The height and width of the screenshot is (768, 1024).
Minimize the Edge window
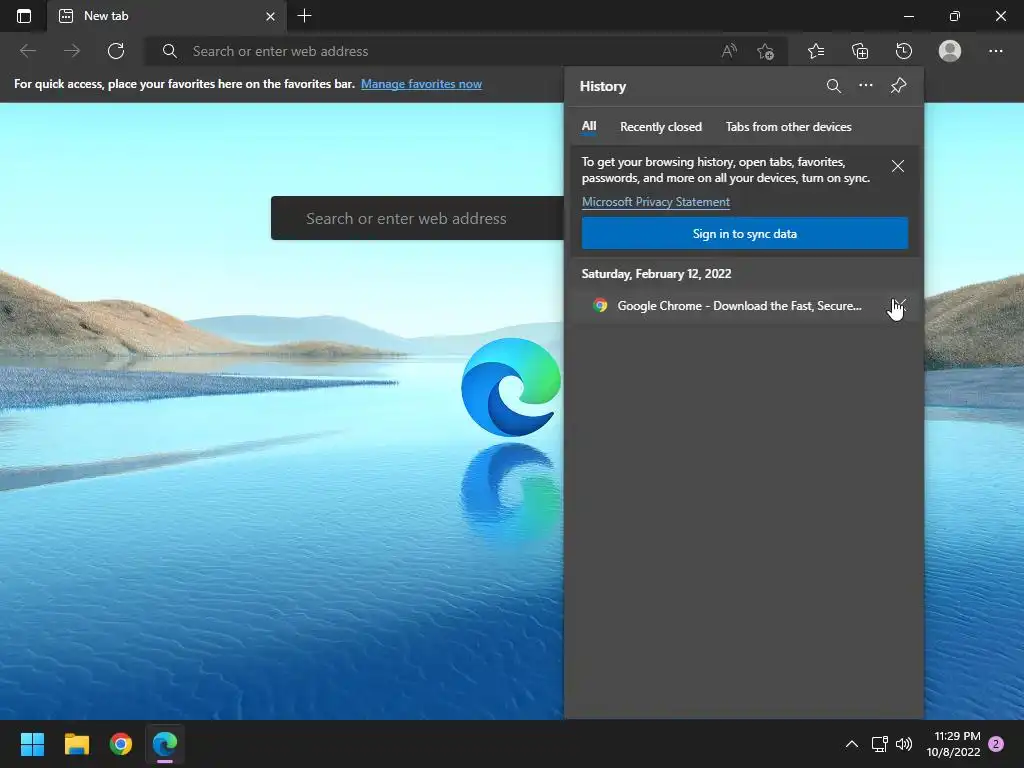coord(908,16)
